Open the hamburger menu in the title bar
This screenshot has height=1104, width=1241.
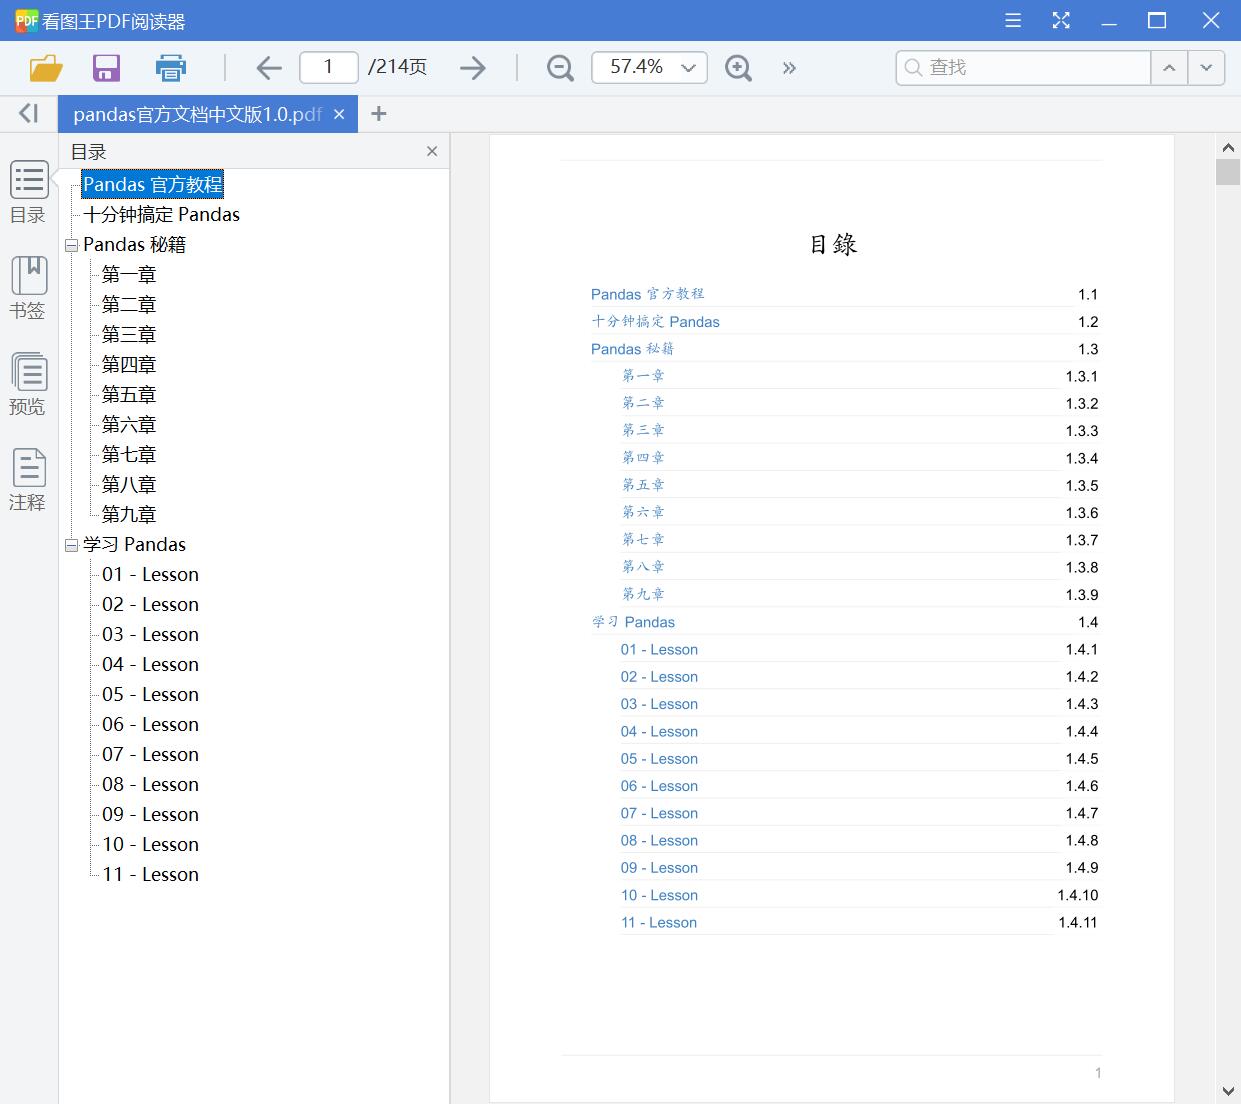click(x=1012, y=20)
